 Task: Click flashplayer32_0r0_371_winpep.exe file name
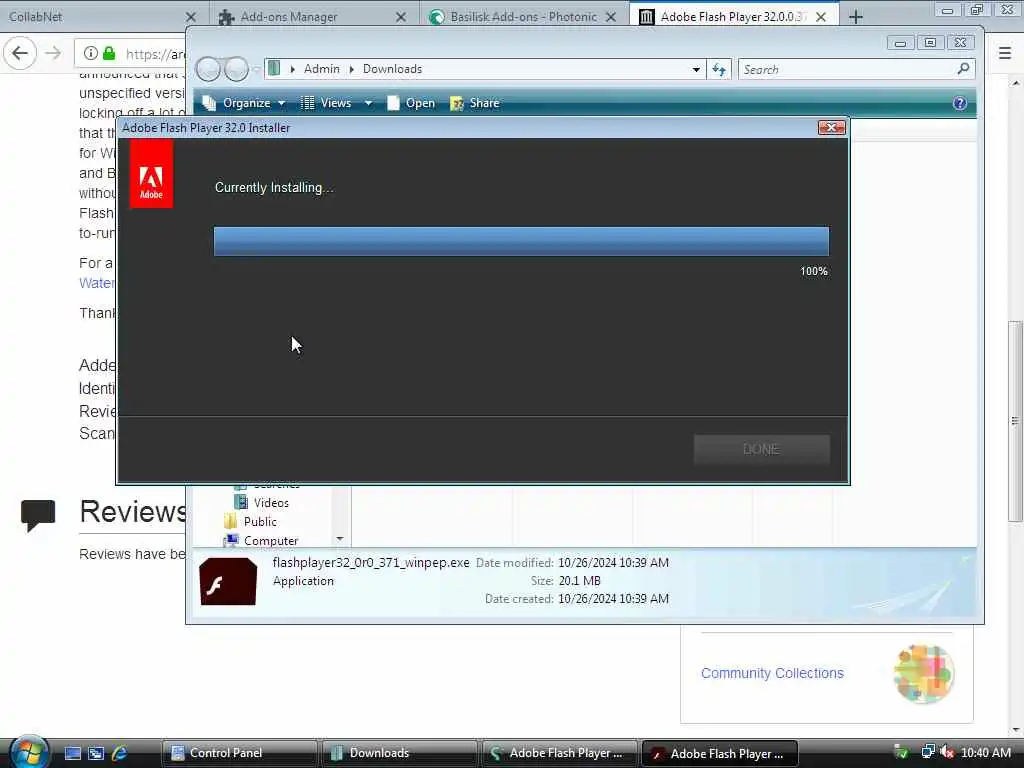pyautogui.click(x=371, y=562)
